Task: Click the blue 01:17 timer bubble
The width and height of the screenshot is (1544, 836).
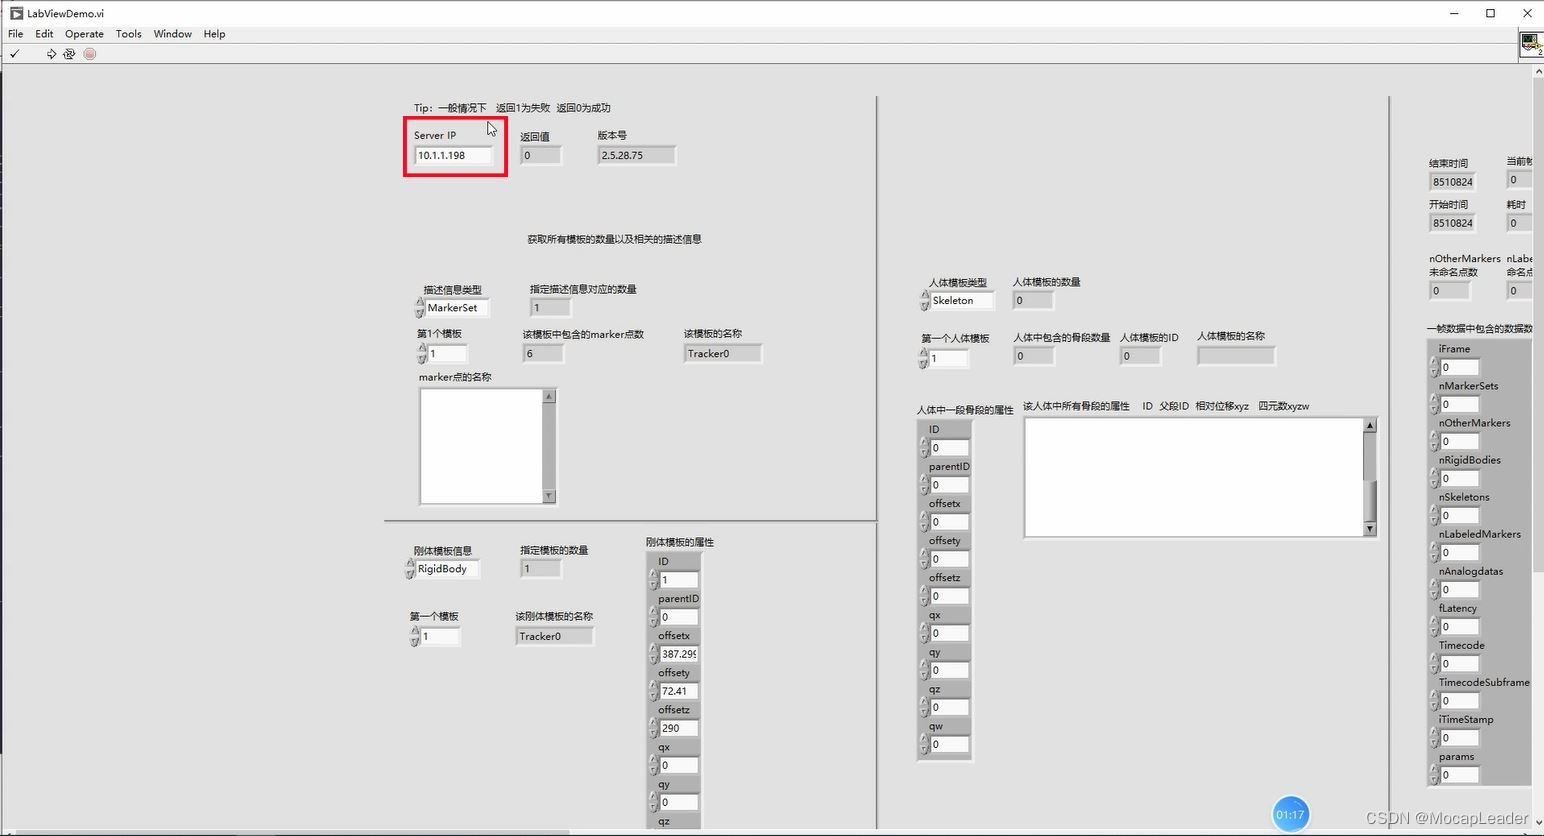Action: tap(1290, 813)
